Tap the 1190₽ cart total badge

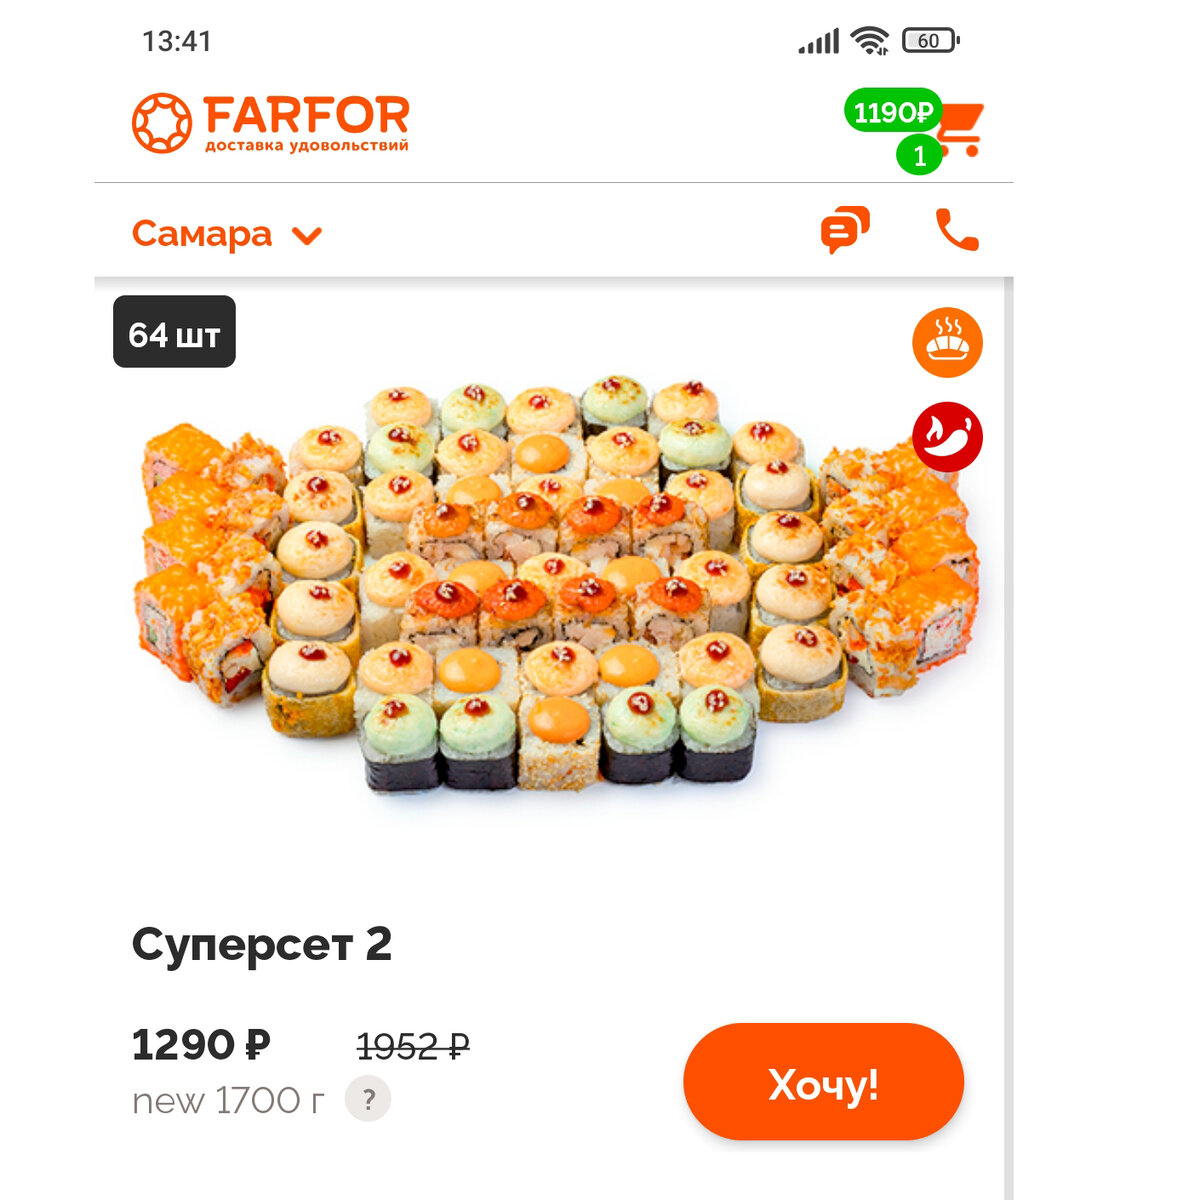click(x=892, y=111)
